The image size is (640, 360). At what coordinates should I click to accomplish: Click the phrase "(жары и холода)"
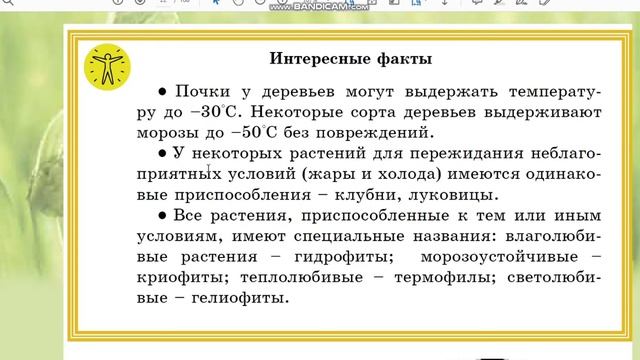pyautogui.click(x=372, y=174)
